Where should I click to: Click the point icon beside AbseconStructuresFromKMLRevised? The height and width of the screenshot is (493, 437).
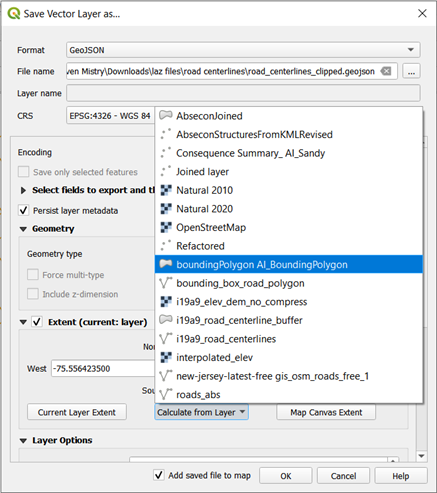pyautogui.click(x=166, y=134)
